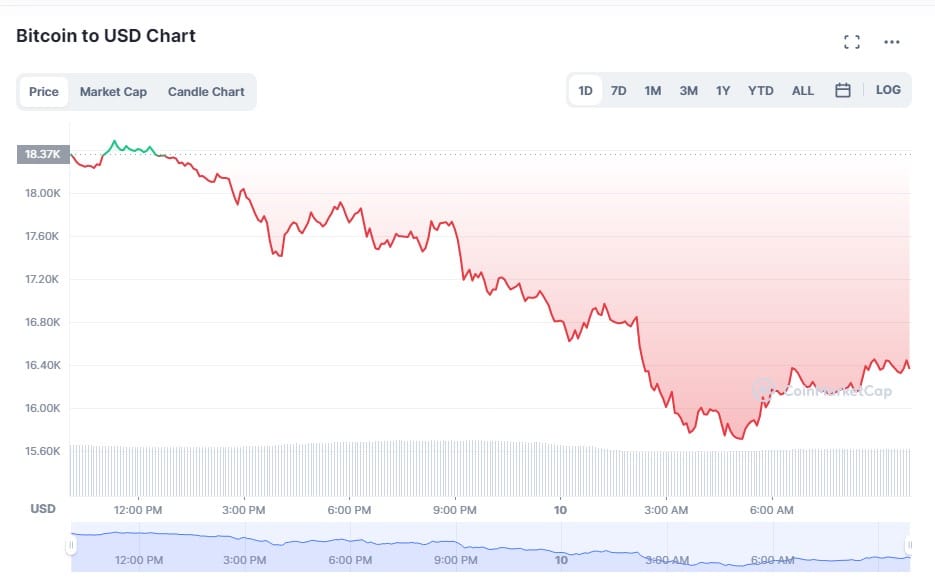The height and width of the screenshot is (579, 935).
Task: Select the 1D time range
Action: (x=585, y=91)
